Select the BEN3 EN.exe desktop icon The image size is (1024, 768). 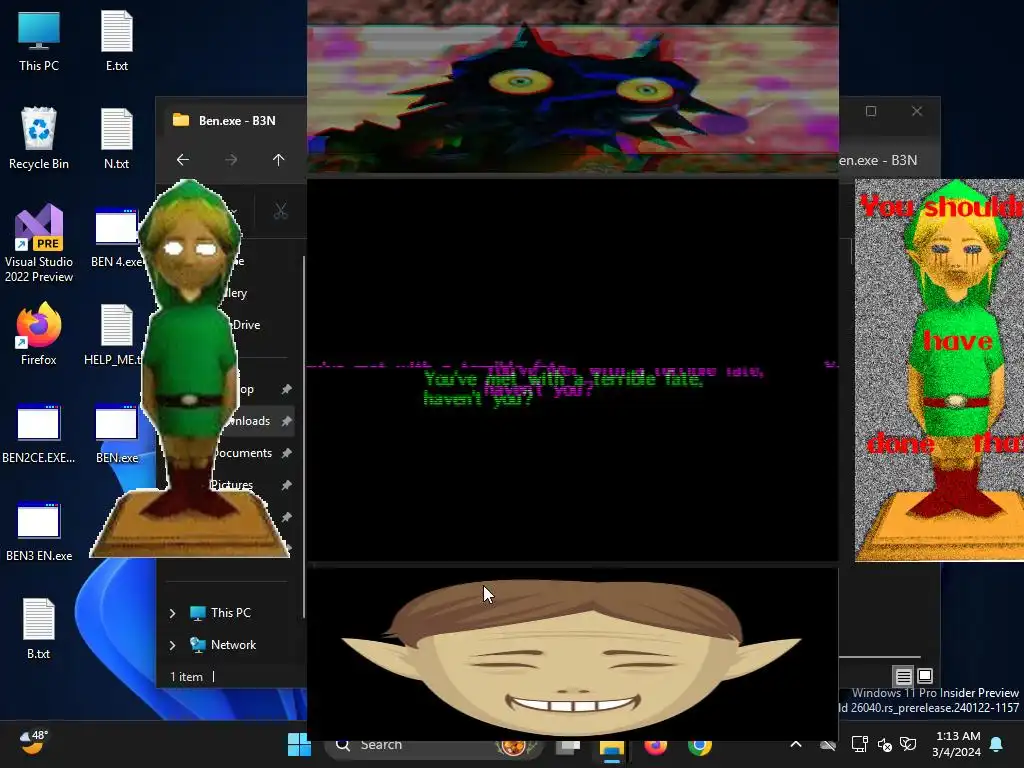(39, 532)
